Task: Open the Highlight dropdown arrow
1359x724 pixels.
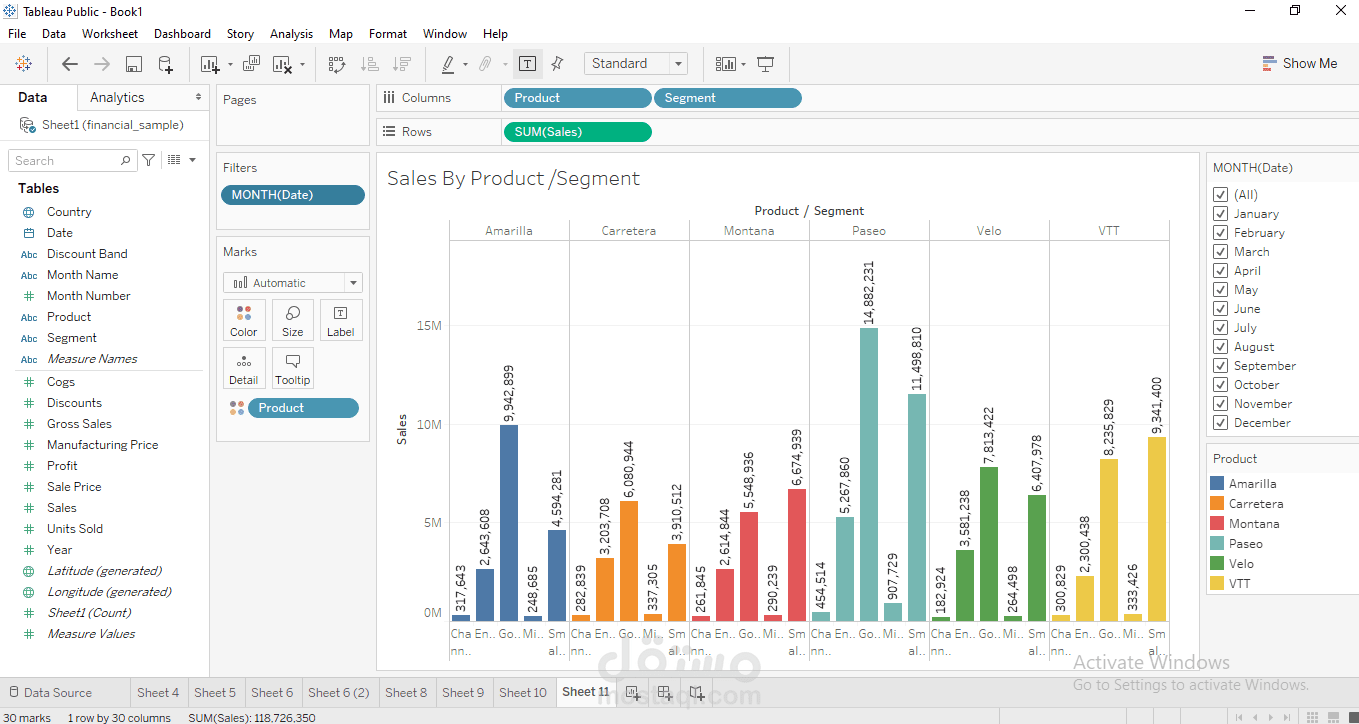Action: coord(465,65)
